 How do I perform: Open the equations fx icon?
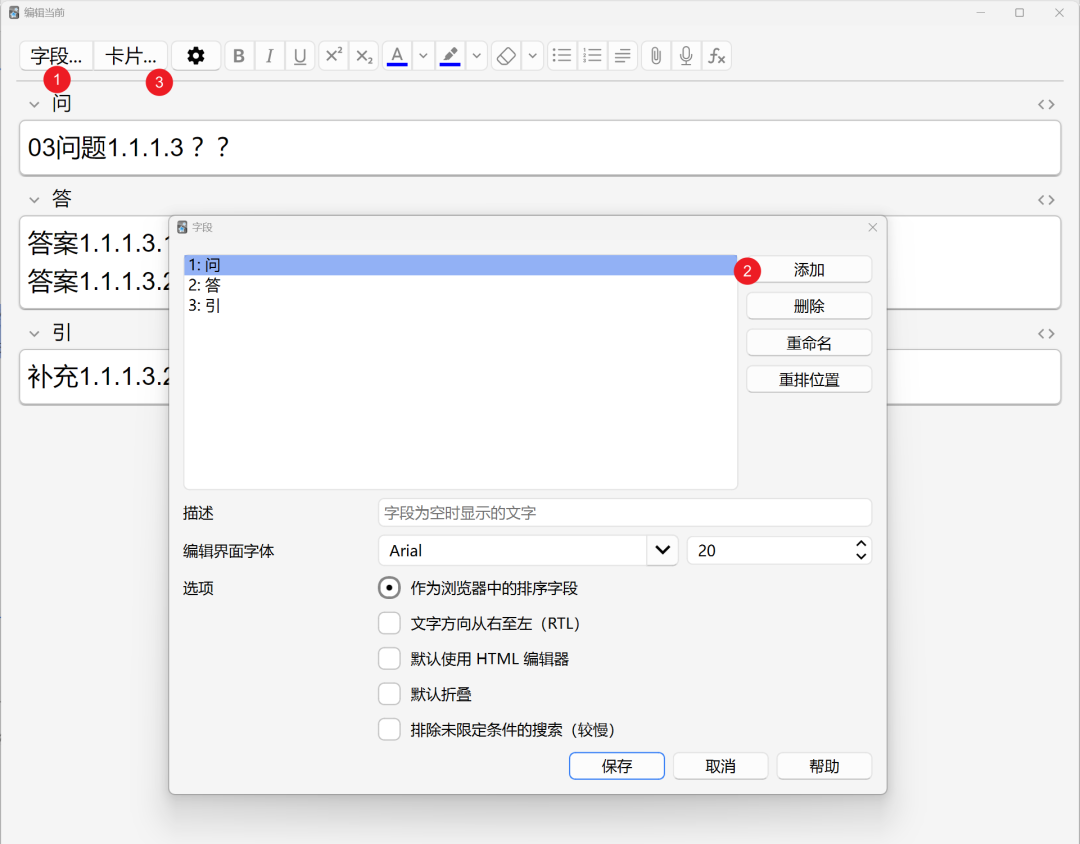(x=716, y=56)
